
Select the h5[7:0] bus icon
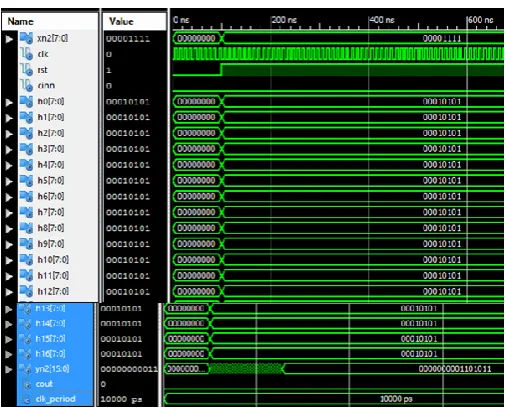[x=26, y=180]
